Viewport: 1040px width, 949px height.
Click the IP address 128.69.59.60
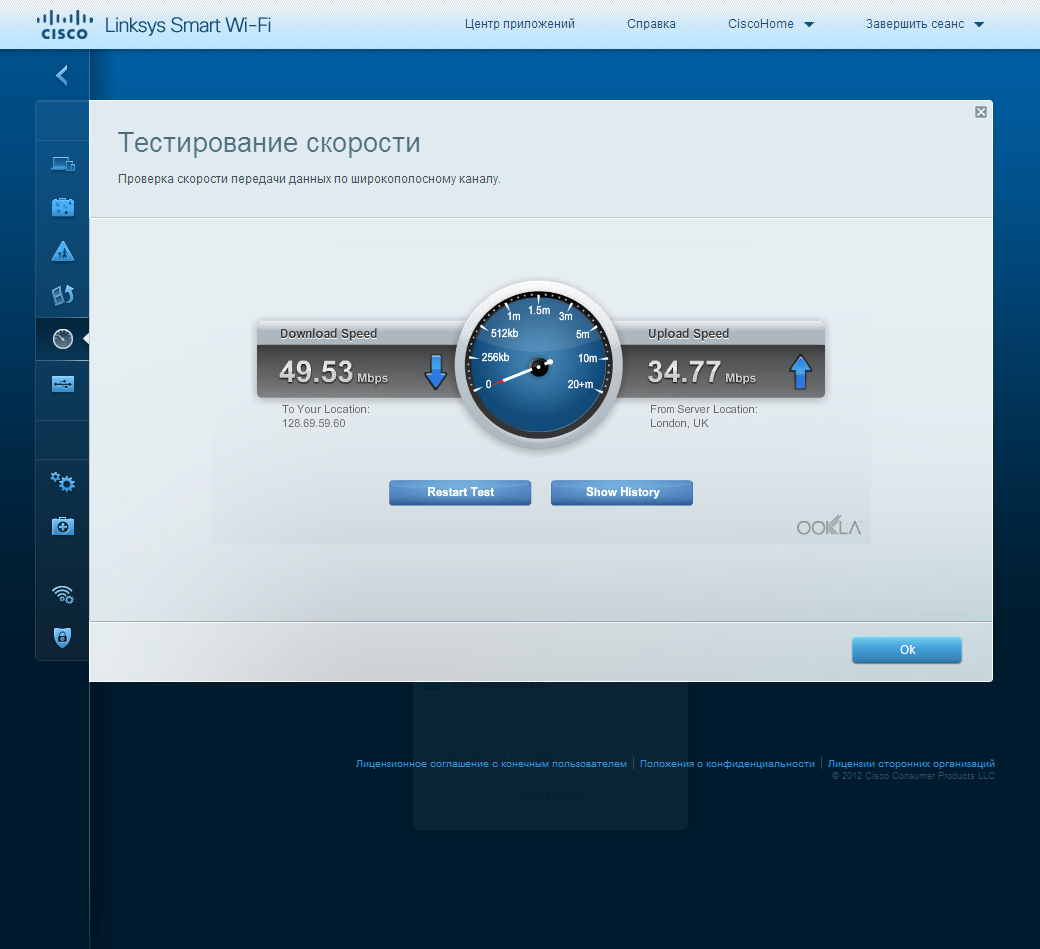pos(314,423)
